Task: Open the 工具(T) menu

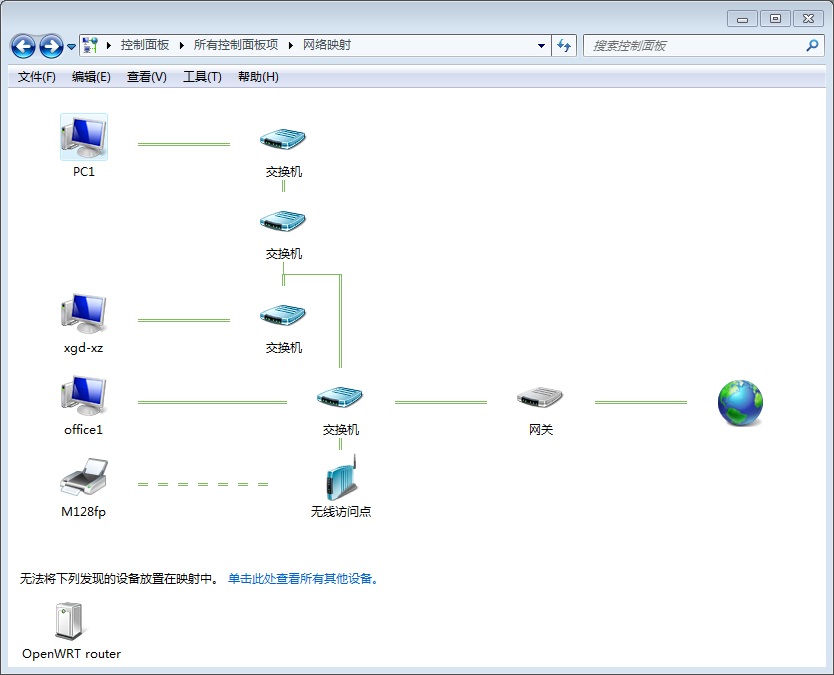Action: pos(202,77)
